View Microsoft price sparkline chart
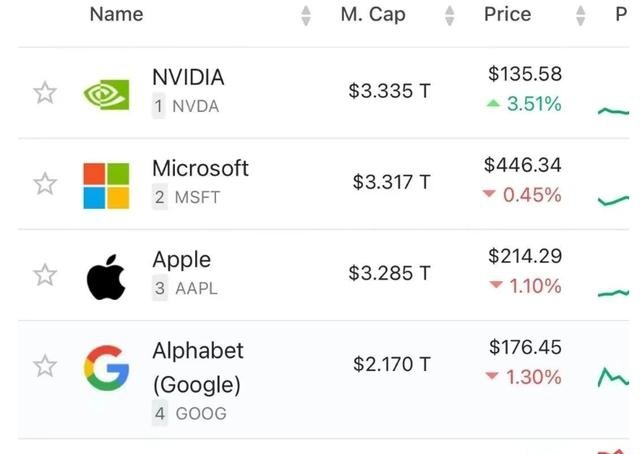This screenshot has width=640, height=454. coord(613,200)
